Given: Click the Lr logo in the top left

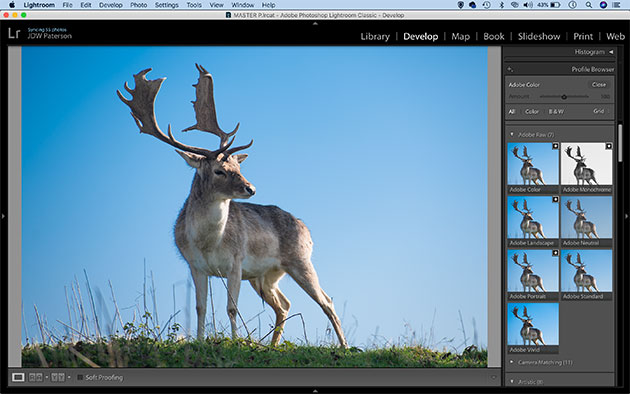Looking at the screenshot, I should point(14,33).
